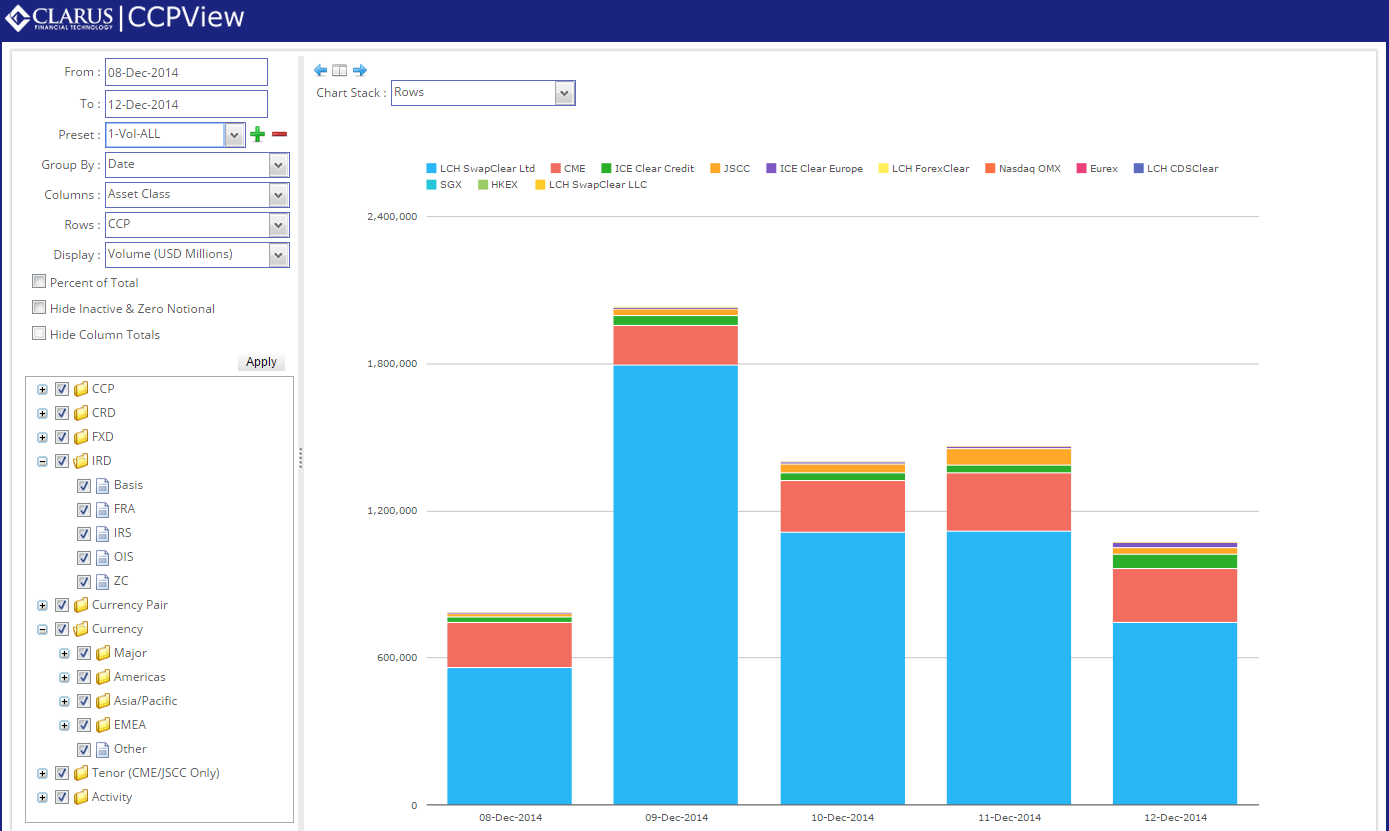The width and height of the screenshot is (1389, 831).
Task: Click the ICE Clear Europe purple legend swatch
Action: point(771,168)
